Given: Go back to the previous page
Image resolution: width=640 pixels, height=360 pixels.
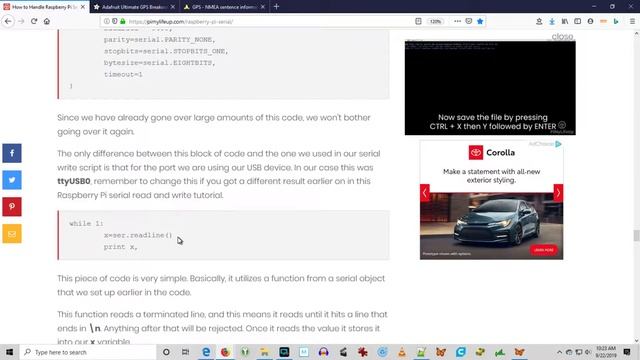Looking at the screenshot, I should pyautogui.click(x=8, y=21).
